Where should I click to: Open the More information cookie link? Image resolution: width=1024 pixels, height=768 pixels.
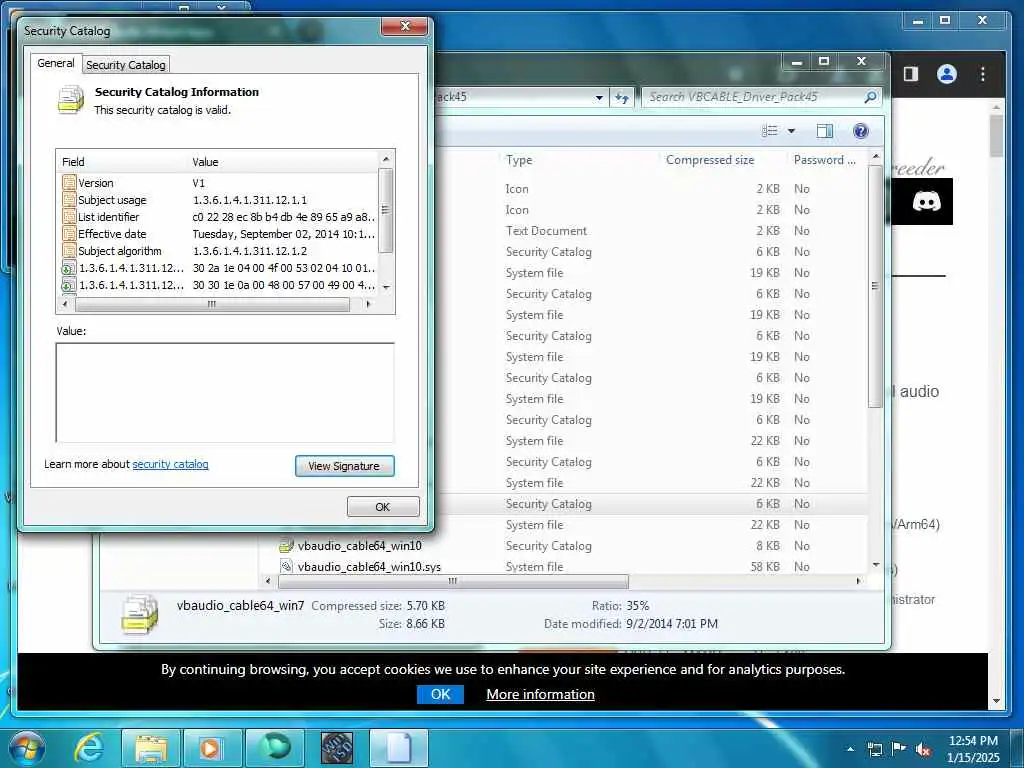tap(540, 694)
